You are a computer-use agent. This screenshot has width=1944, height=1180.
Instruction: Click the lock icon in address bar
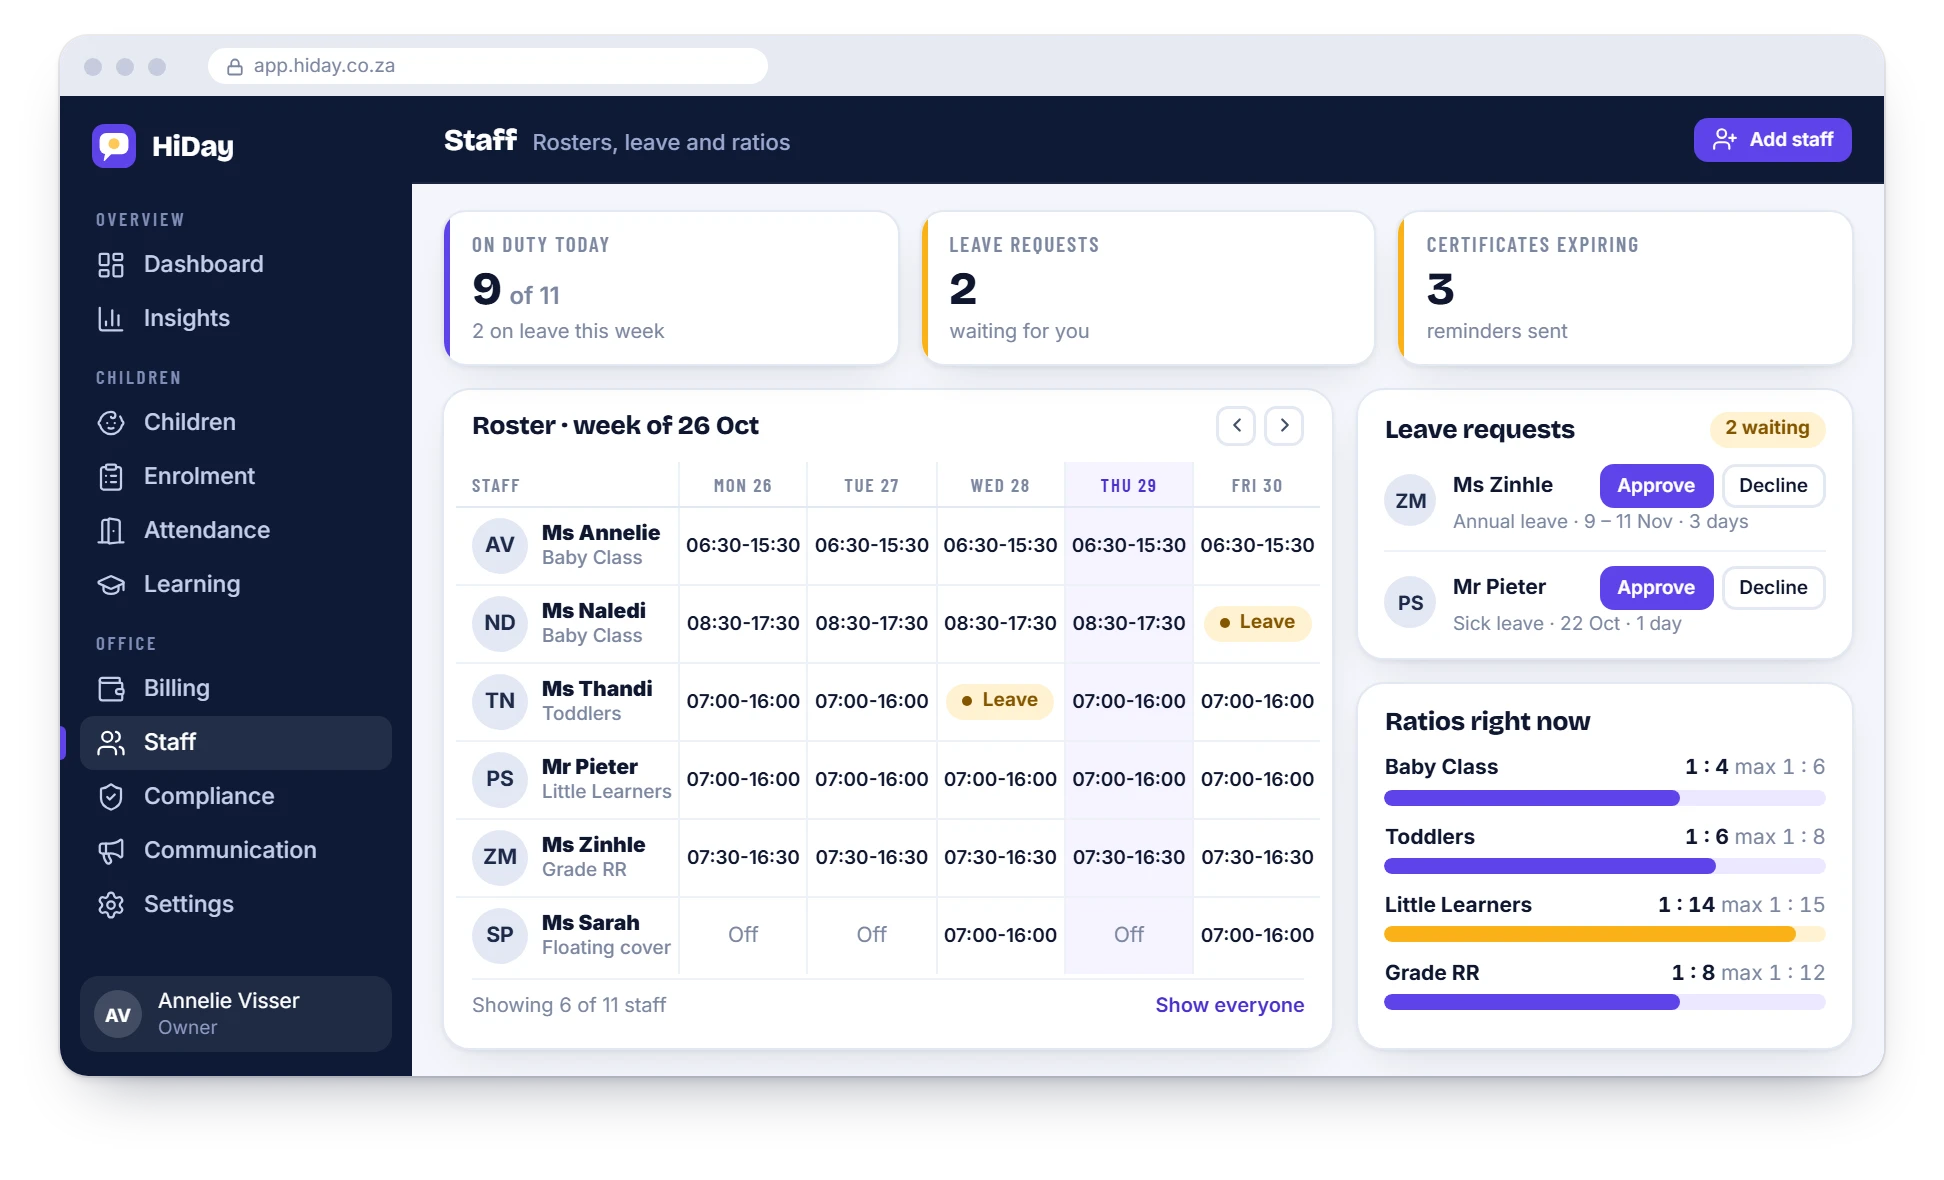[235, 67]
